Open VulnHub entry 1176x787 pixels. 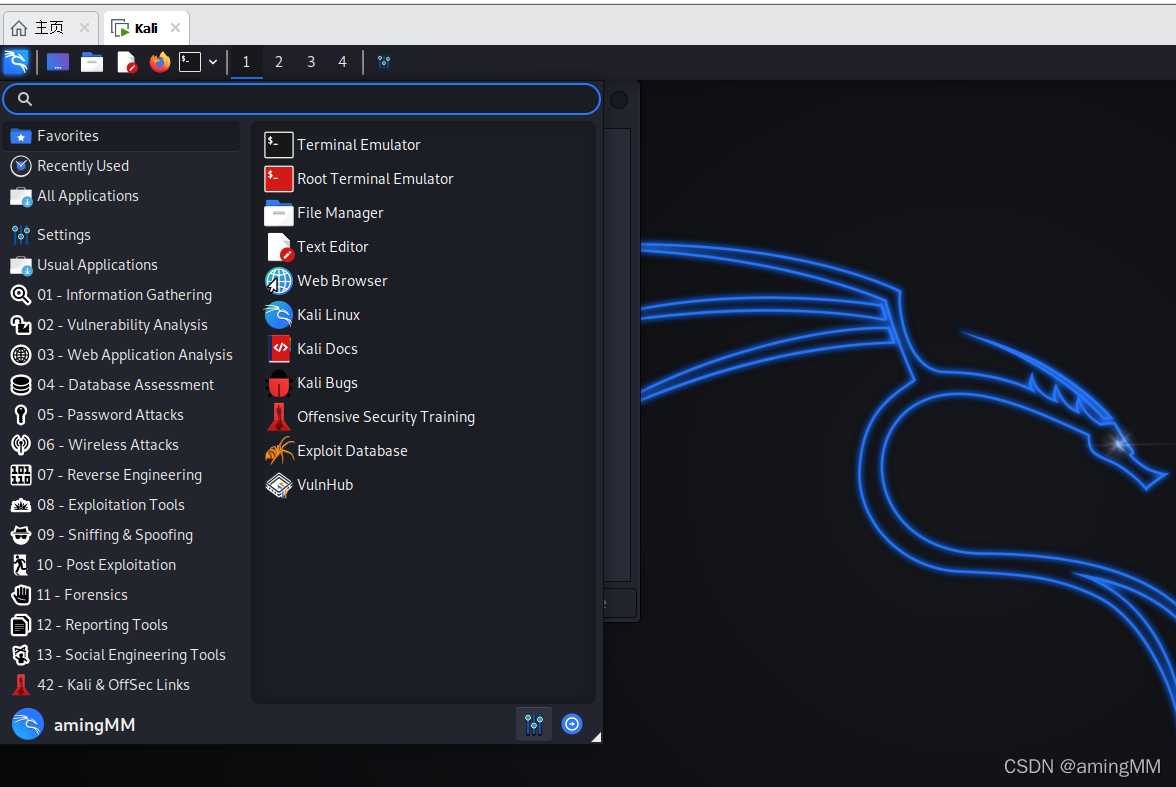[424, 485]
